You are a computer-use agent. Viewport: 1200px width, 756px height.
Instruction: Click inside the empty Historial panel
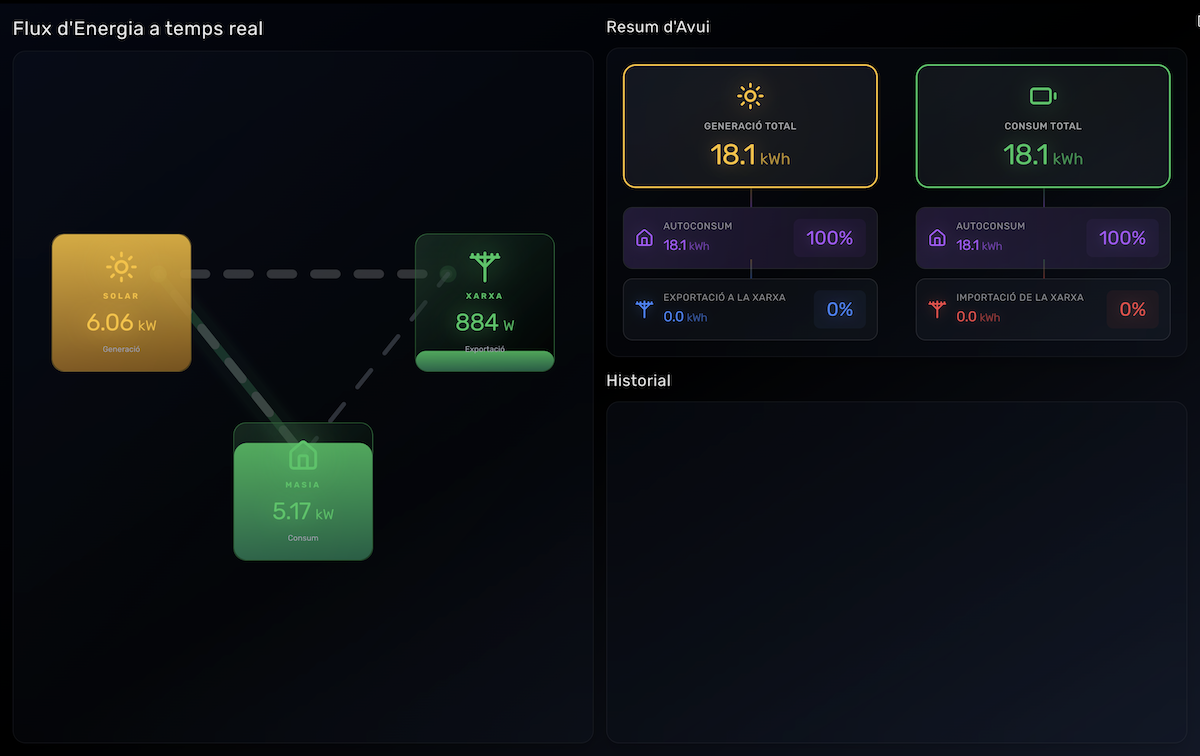pos(896,570)
